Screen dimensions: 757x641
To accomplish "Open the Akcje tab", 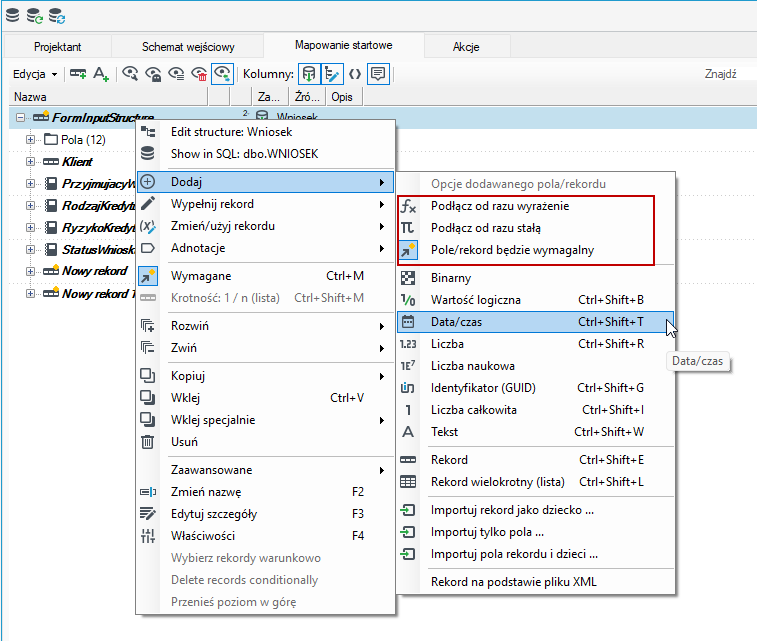I will tap(466, 47).
